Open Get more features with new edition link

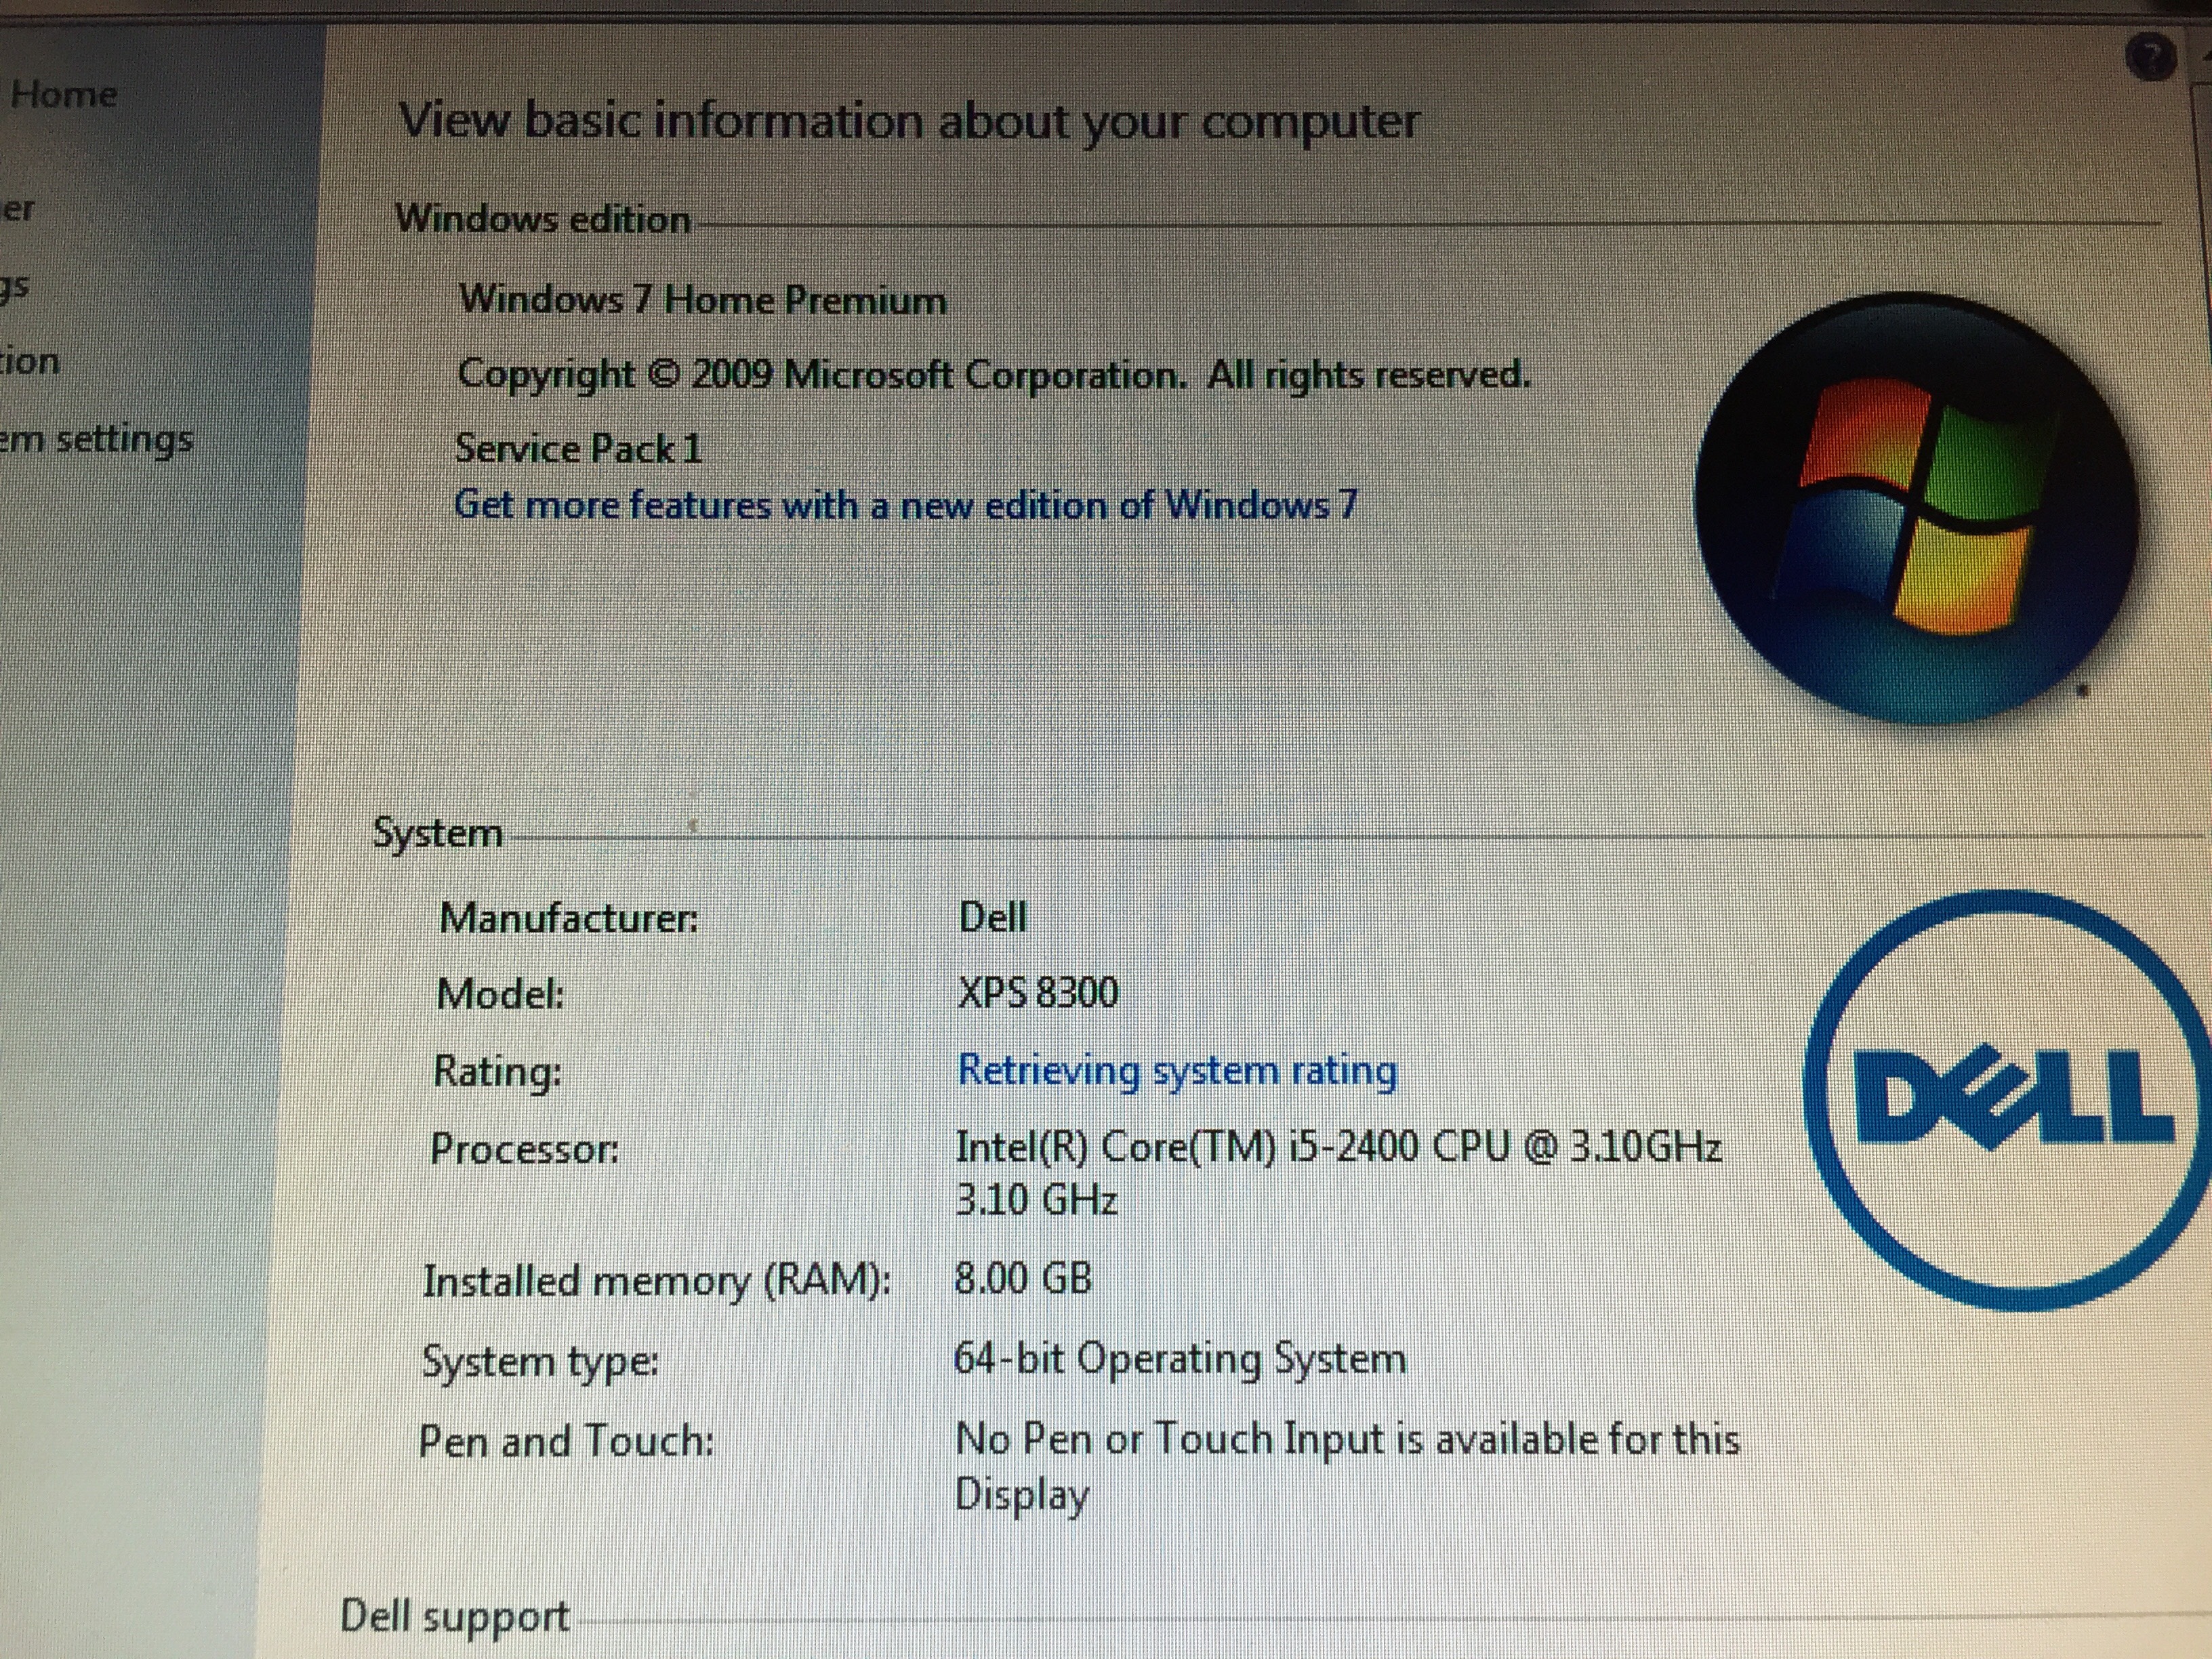(906, 505)
